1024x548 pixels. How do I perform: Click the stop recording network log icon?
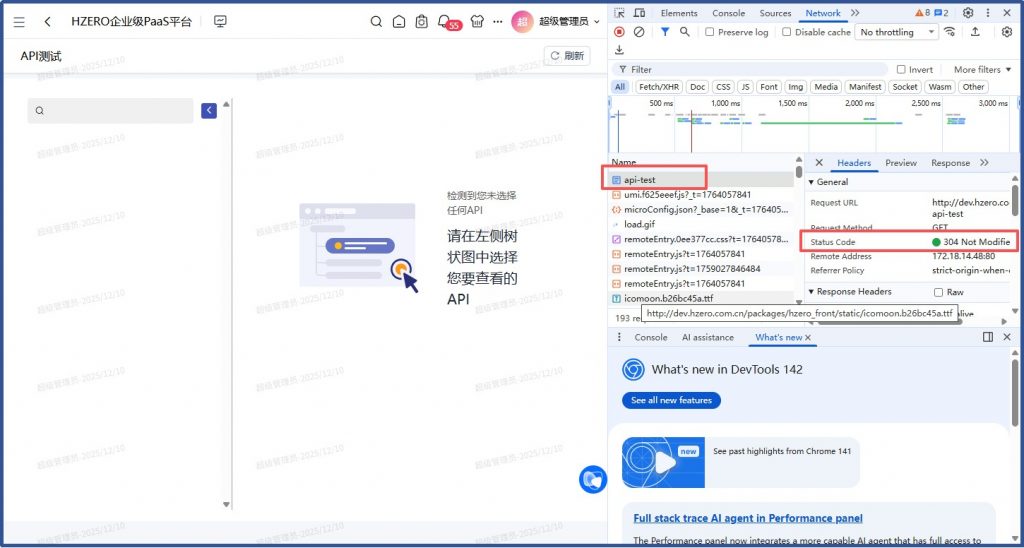click(620, 32)
